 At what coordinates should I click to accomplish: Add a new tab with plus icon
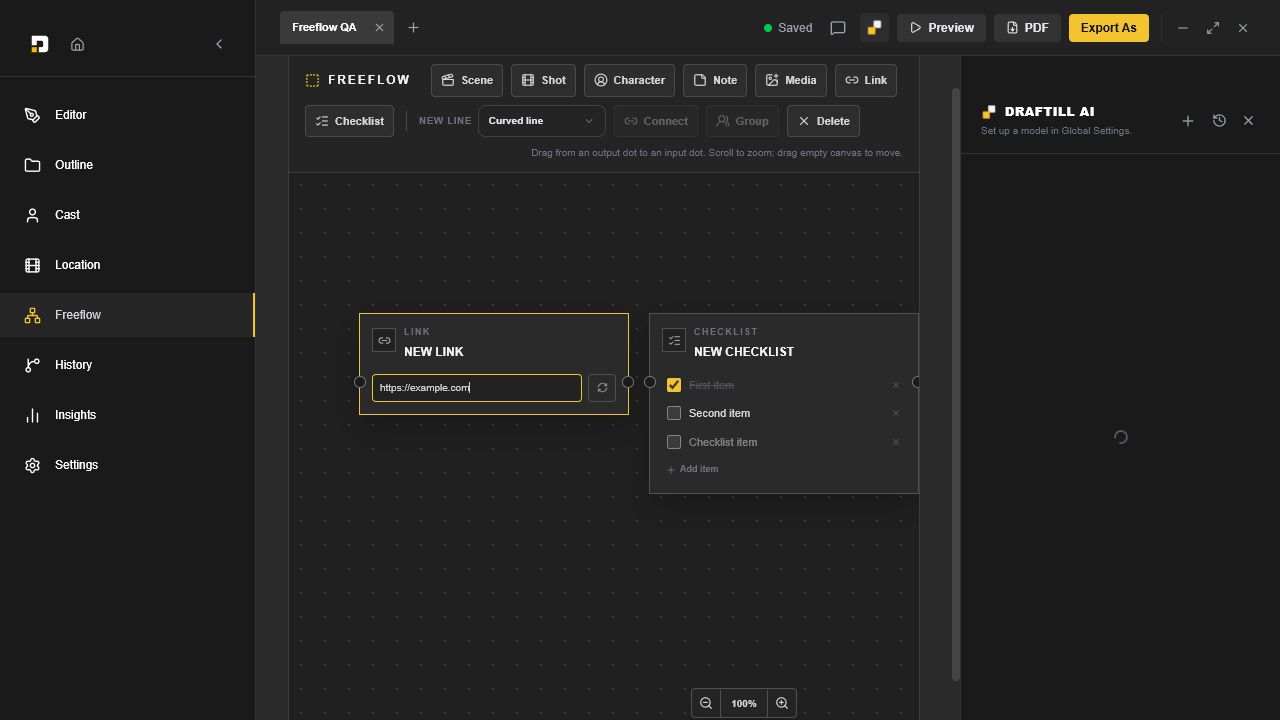point(413,28)
